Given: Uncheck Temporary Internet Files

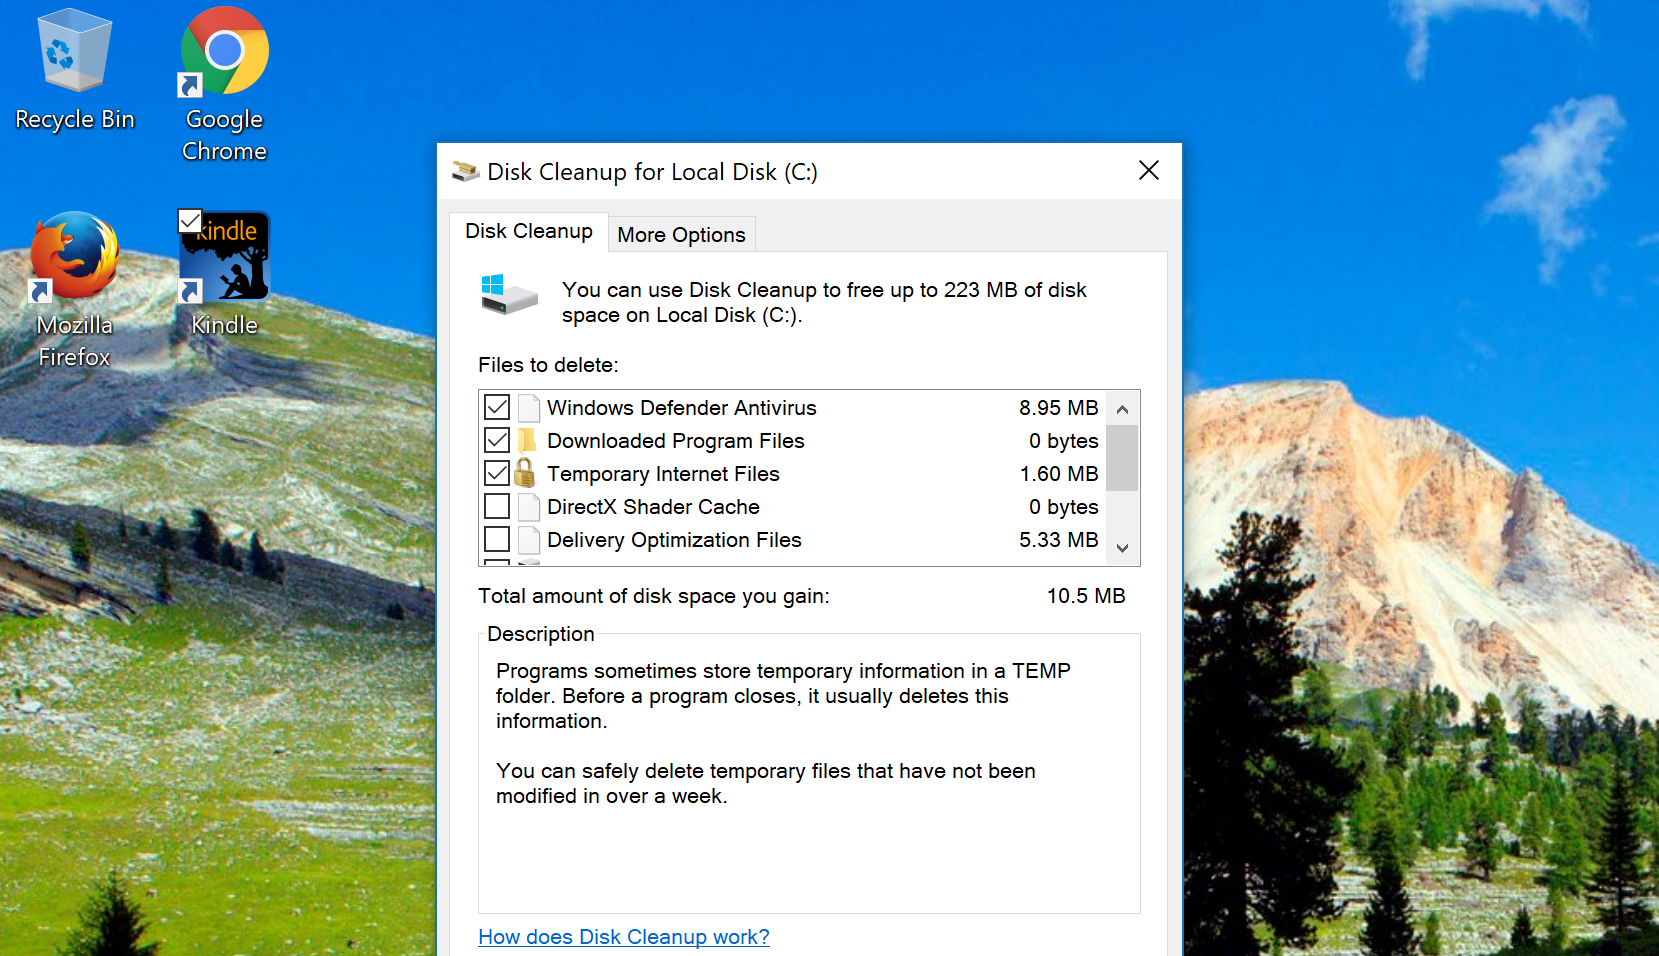Looking at the screenshot, I should tap(497, 473).
